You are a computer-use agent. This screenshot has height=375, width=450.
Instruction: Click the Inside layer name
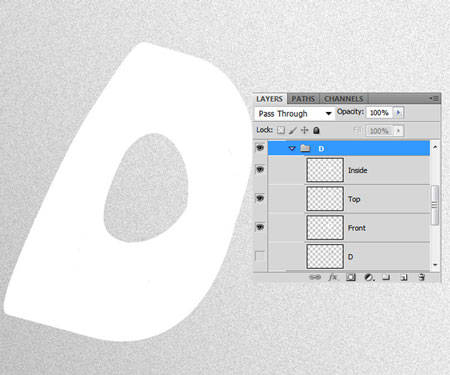click(358, 170)
